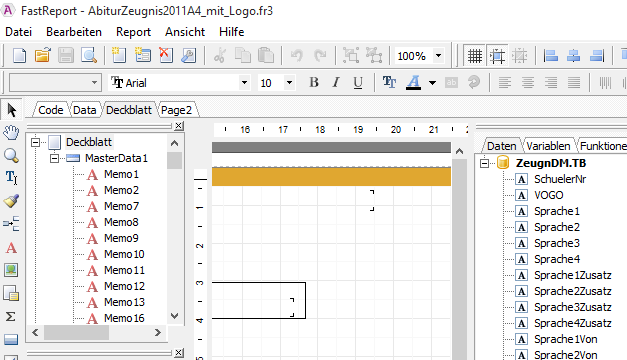Group the selected objects
Image resolution: width=627 pixels, height=360 pixels.
pyautogui.click(x=351, y=56)
